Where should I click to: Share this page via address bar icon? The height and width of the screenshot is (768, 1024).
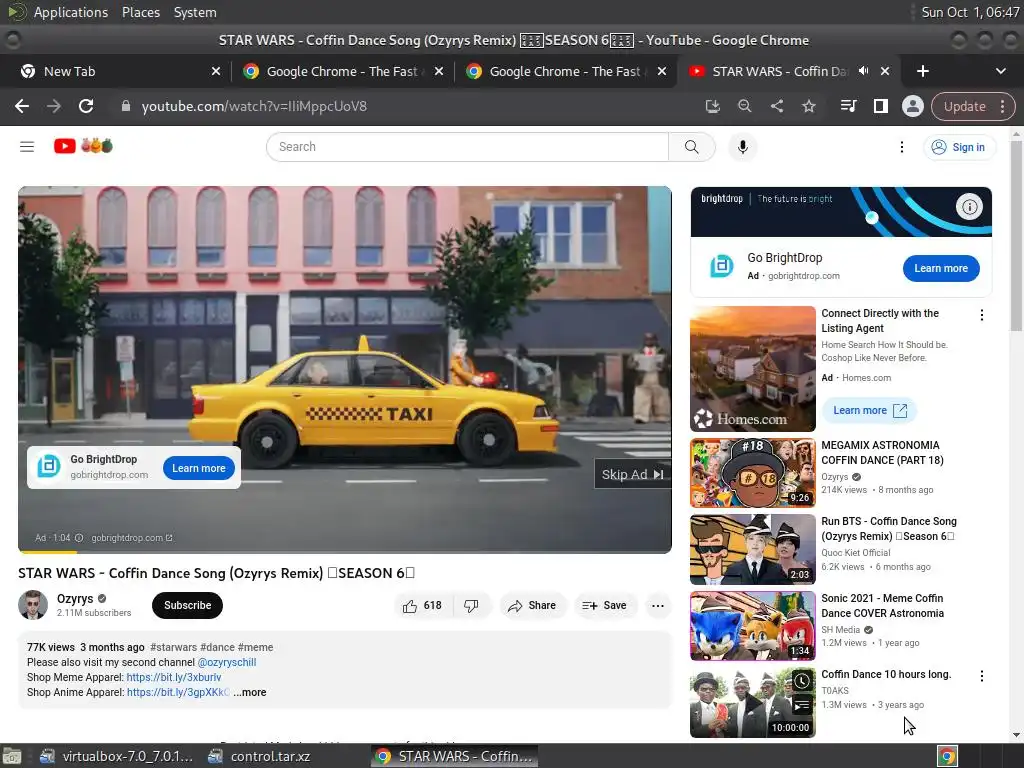[x=776, y=106]
